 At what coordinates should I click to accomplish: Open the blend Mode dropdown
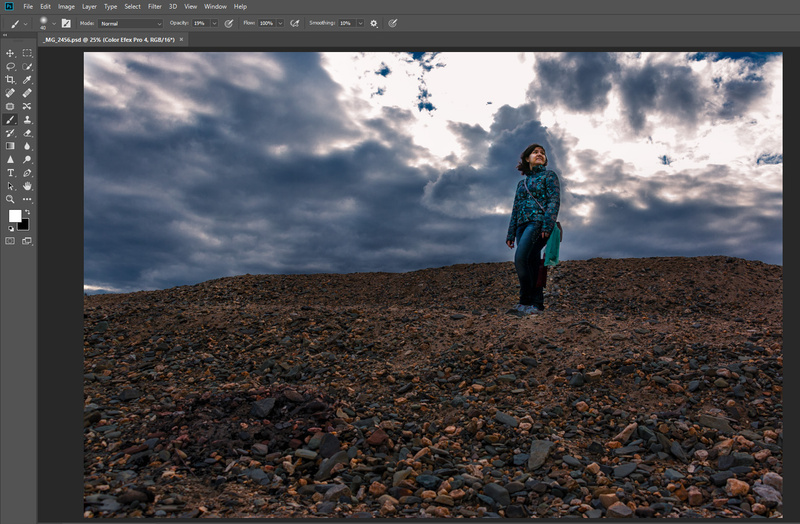[131, 22]
